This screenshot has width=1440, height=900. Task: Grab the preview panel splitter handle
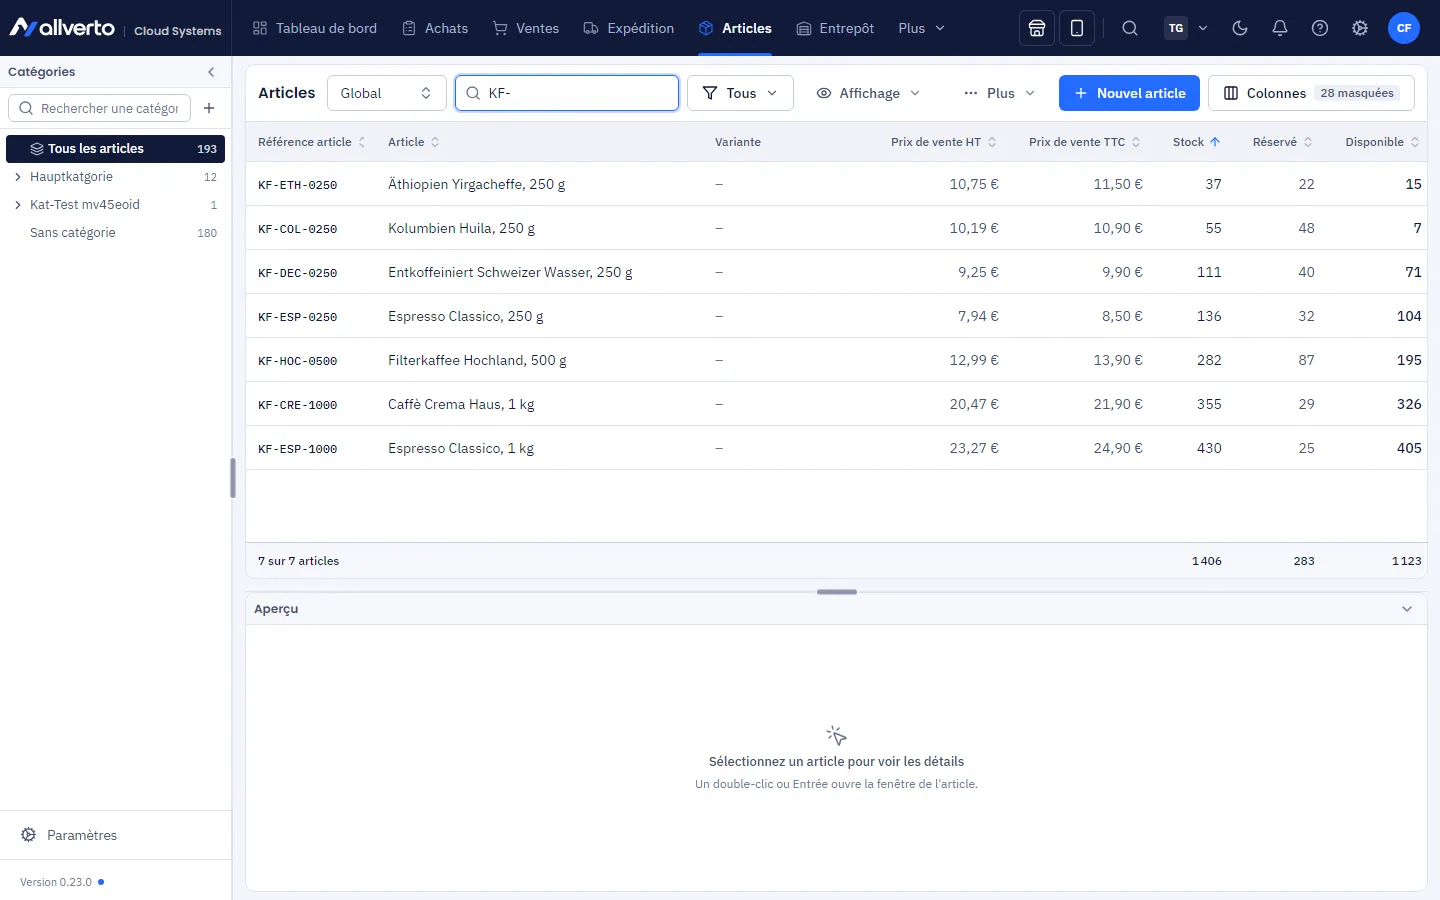pyautogui.click(x=837, y=592)
